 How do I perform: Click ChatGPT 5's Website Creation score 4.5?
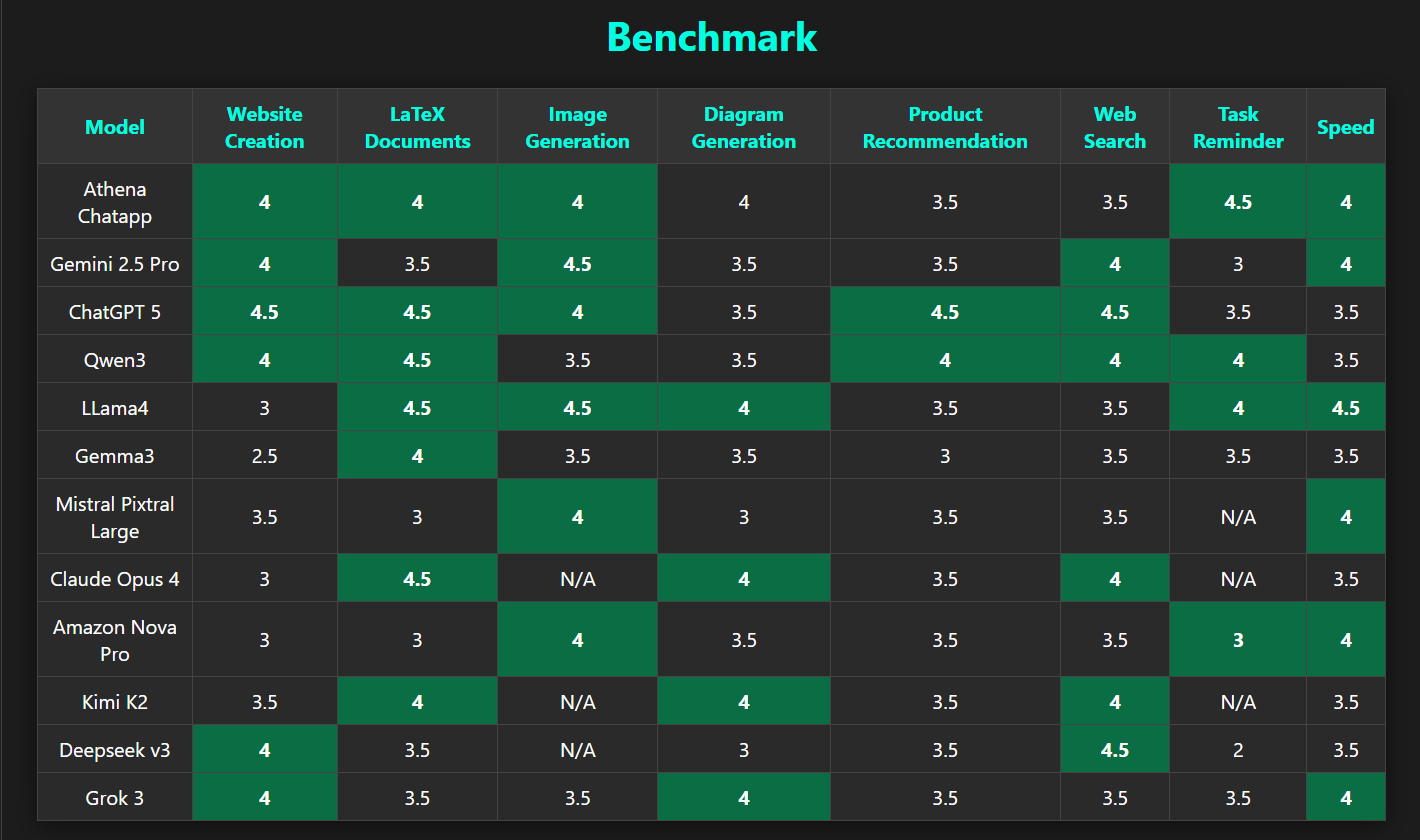point(265,312)
